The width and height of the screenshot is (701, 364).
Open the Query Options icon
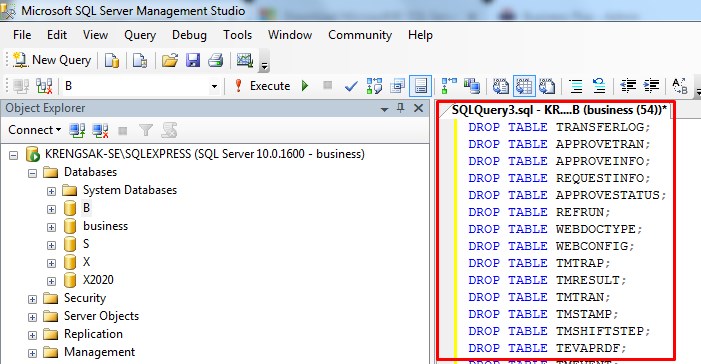tap(397, 86)
